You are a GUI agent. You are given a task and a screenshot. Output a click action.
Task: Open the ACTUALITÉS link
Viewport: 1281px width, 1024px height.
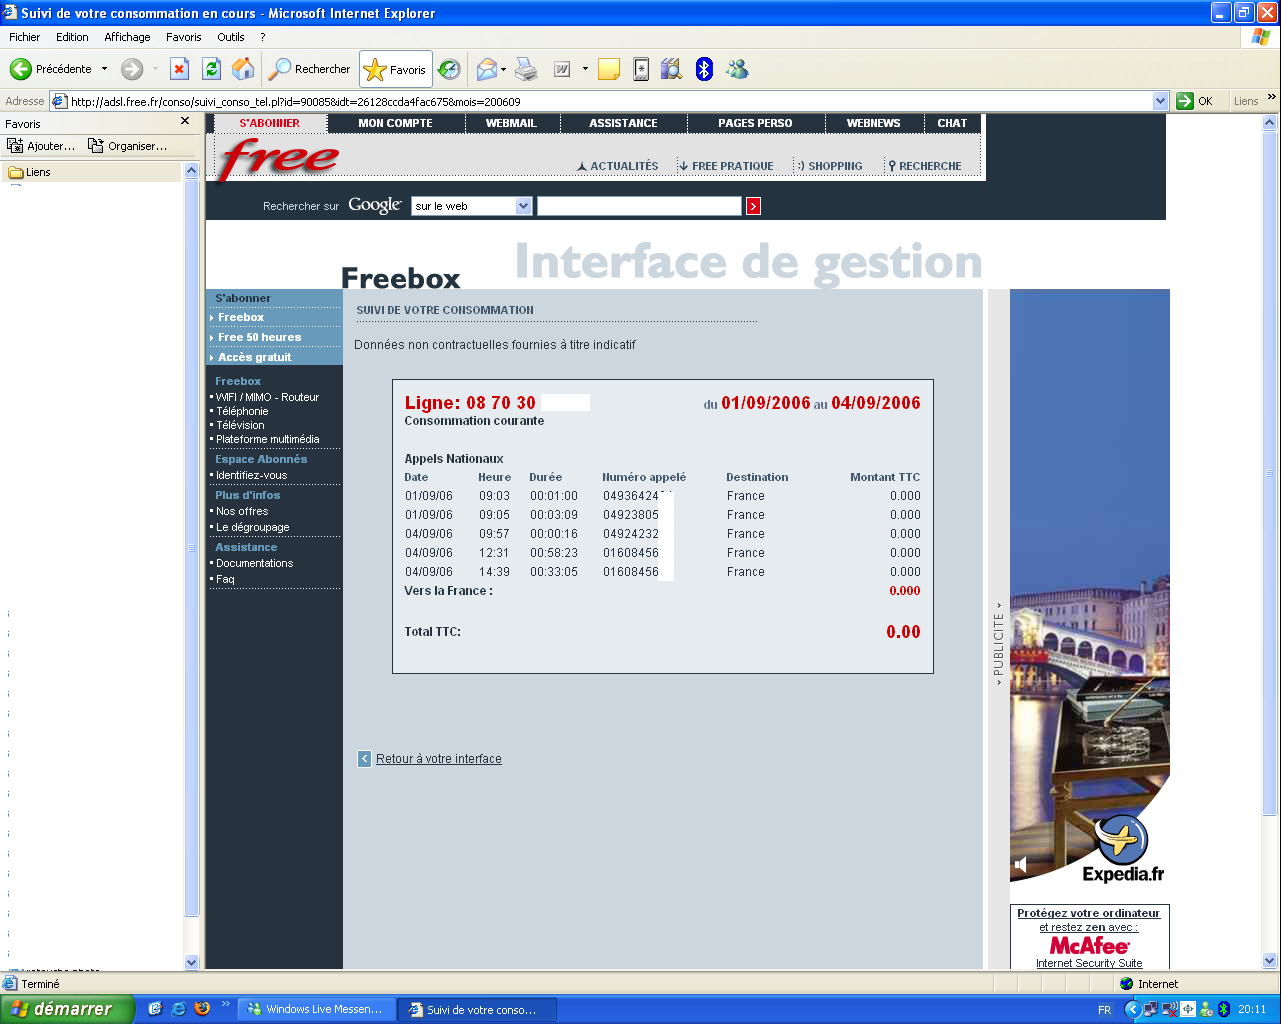pos(618,166)
